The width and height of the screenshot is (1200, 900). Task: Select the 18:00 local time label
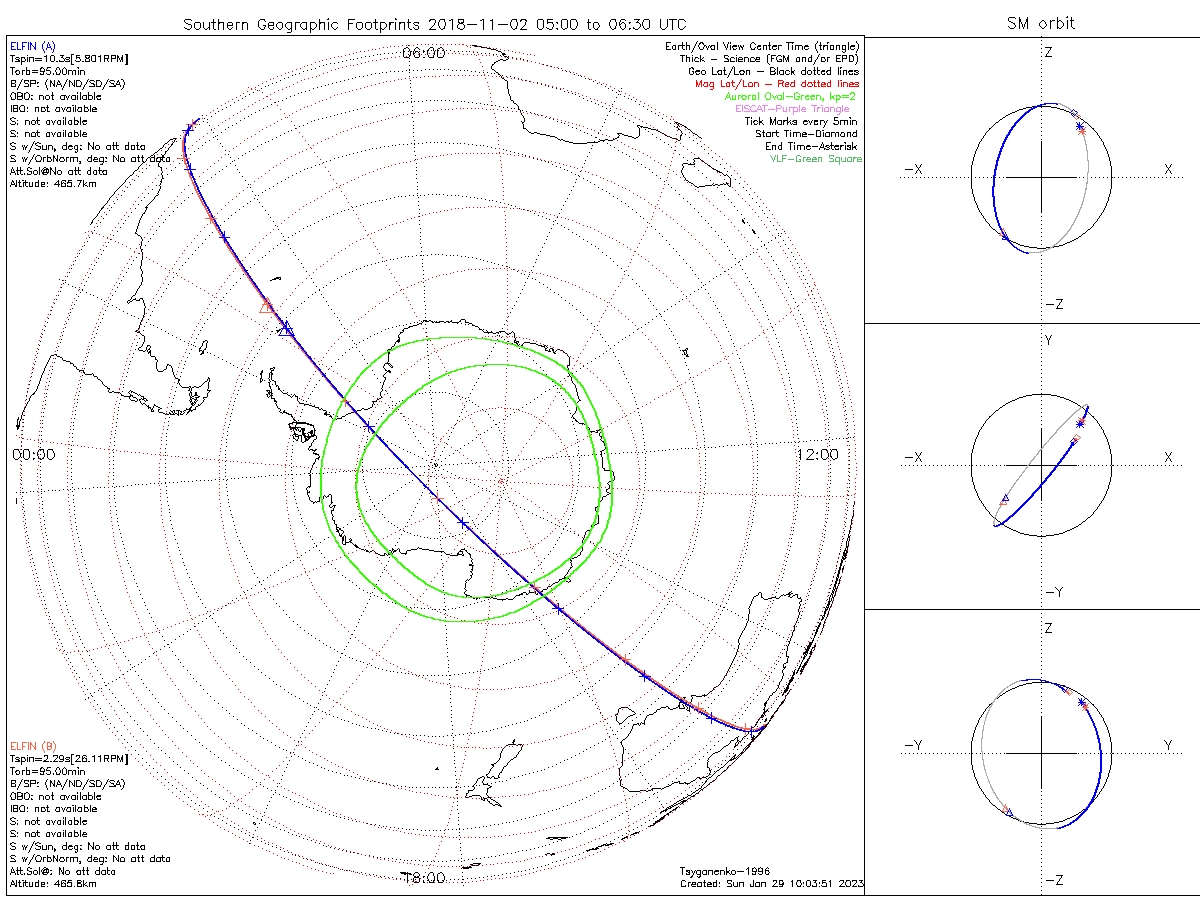pos(424,878)
